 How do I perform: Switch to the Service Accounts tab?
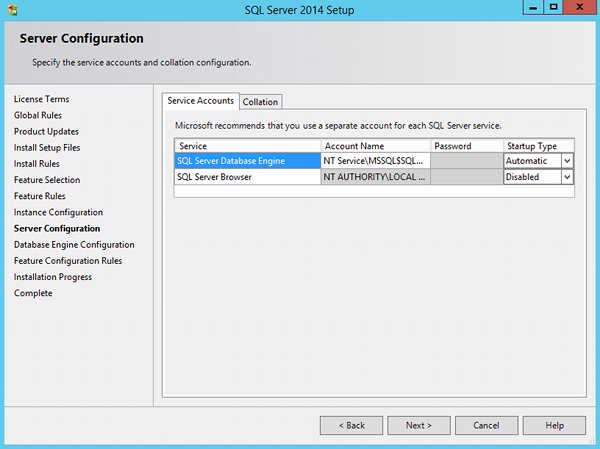point(200,101)
